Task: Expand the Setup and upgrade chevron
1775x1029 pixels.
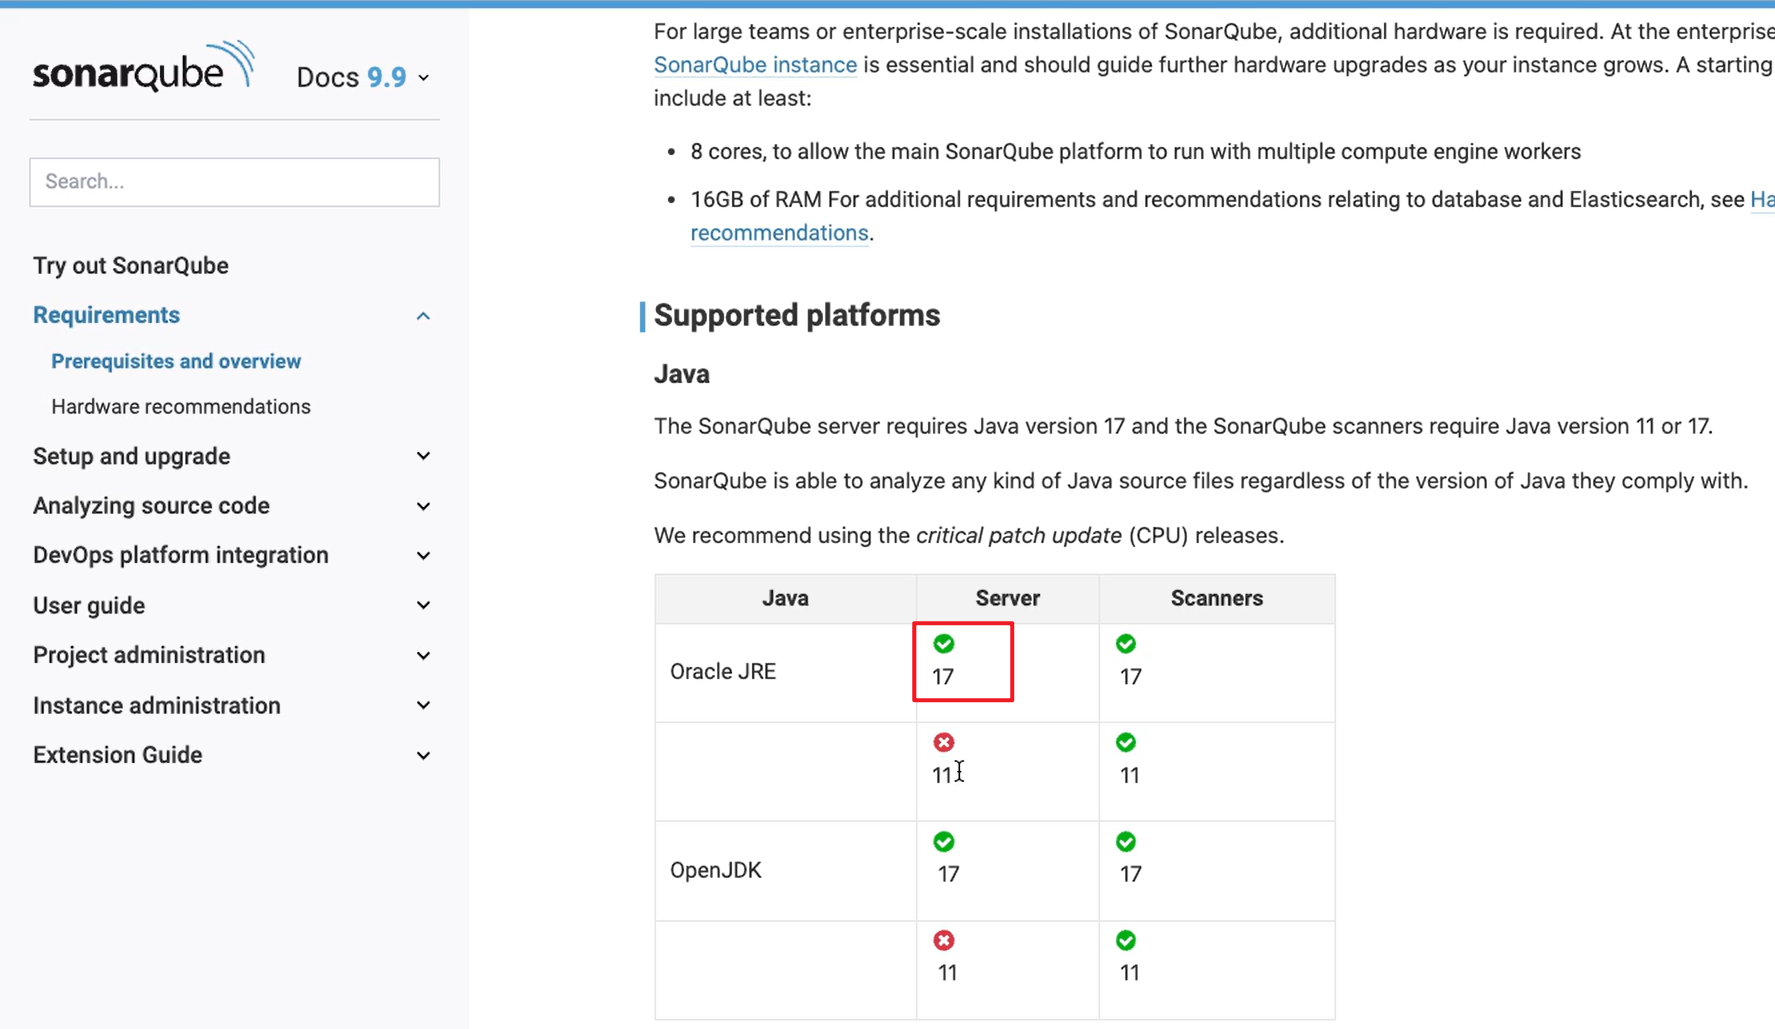Action: coord(423,456)
